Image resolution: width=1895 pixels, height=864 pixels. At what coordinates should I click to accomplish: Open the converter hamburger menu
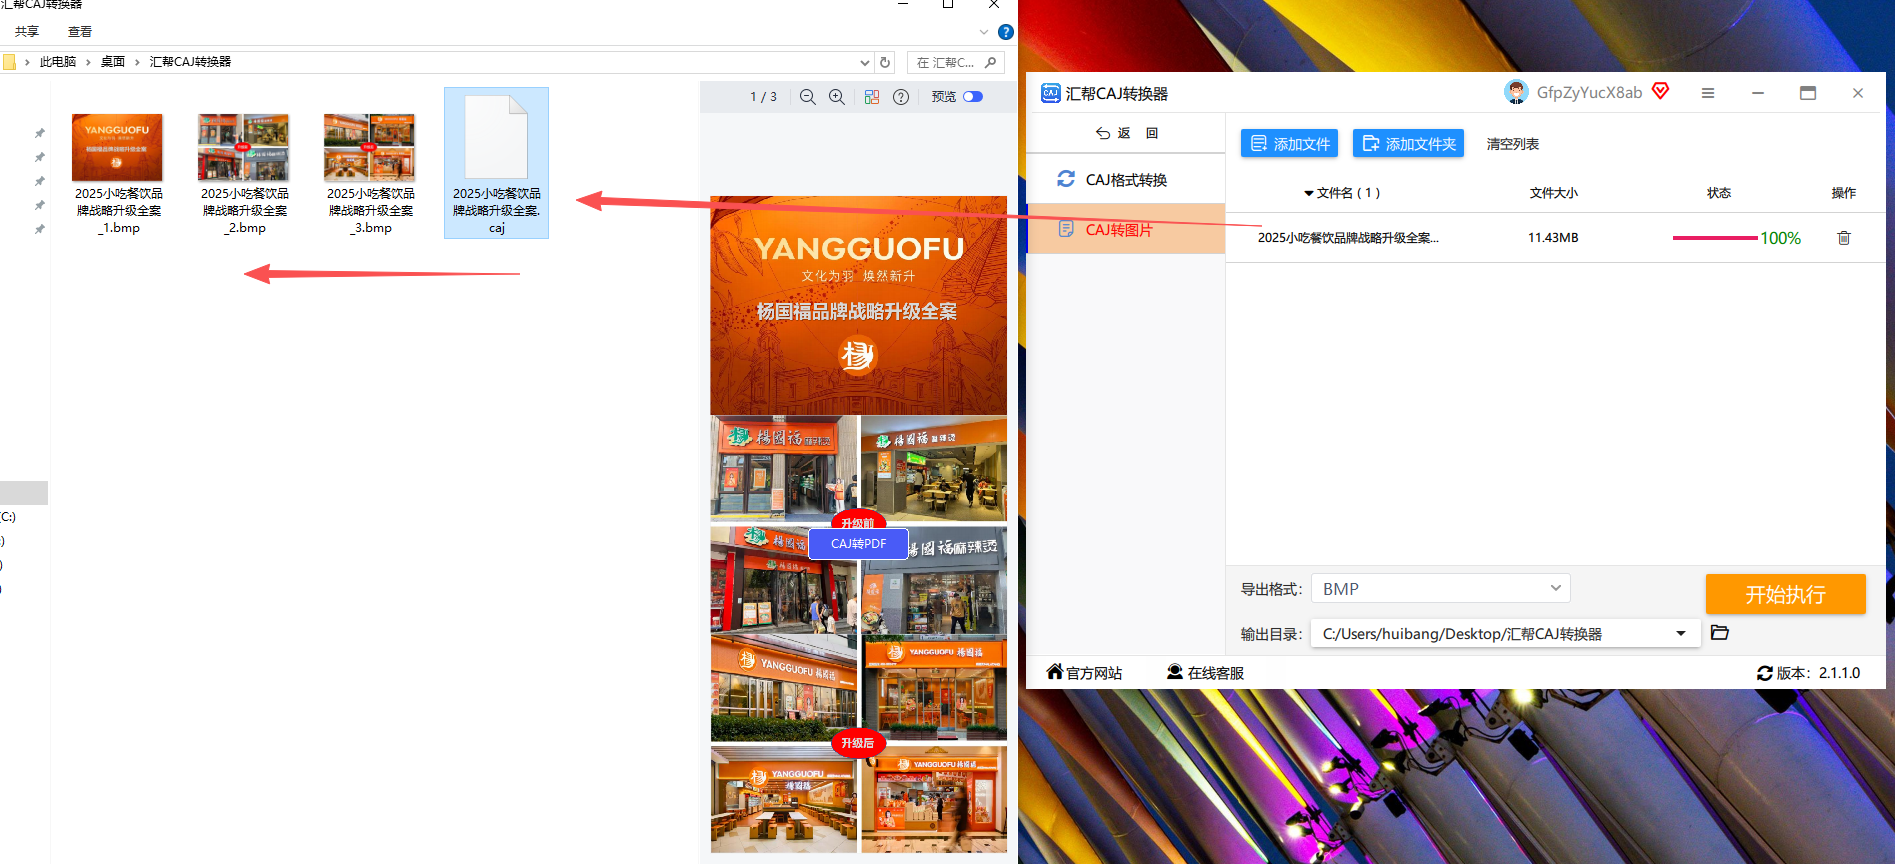pyautogui.click(x=1708, y=93)
